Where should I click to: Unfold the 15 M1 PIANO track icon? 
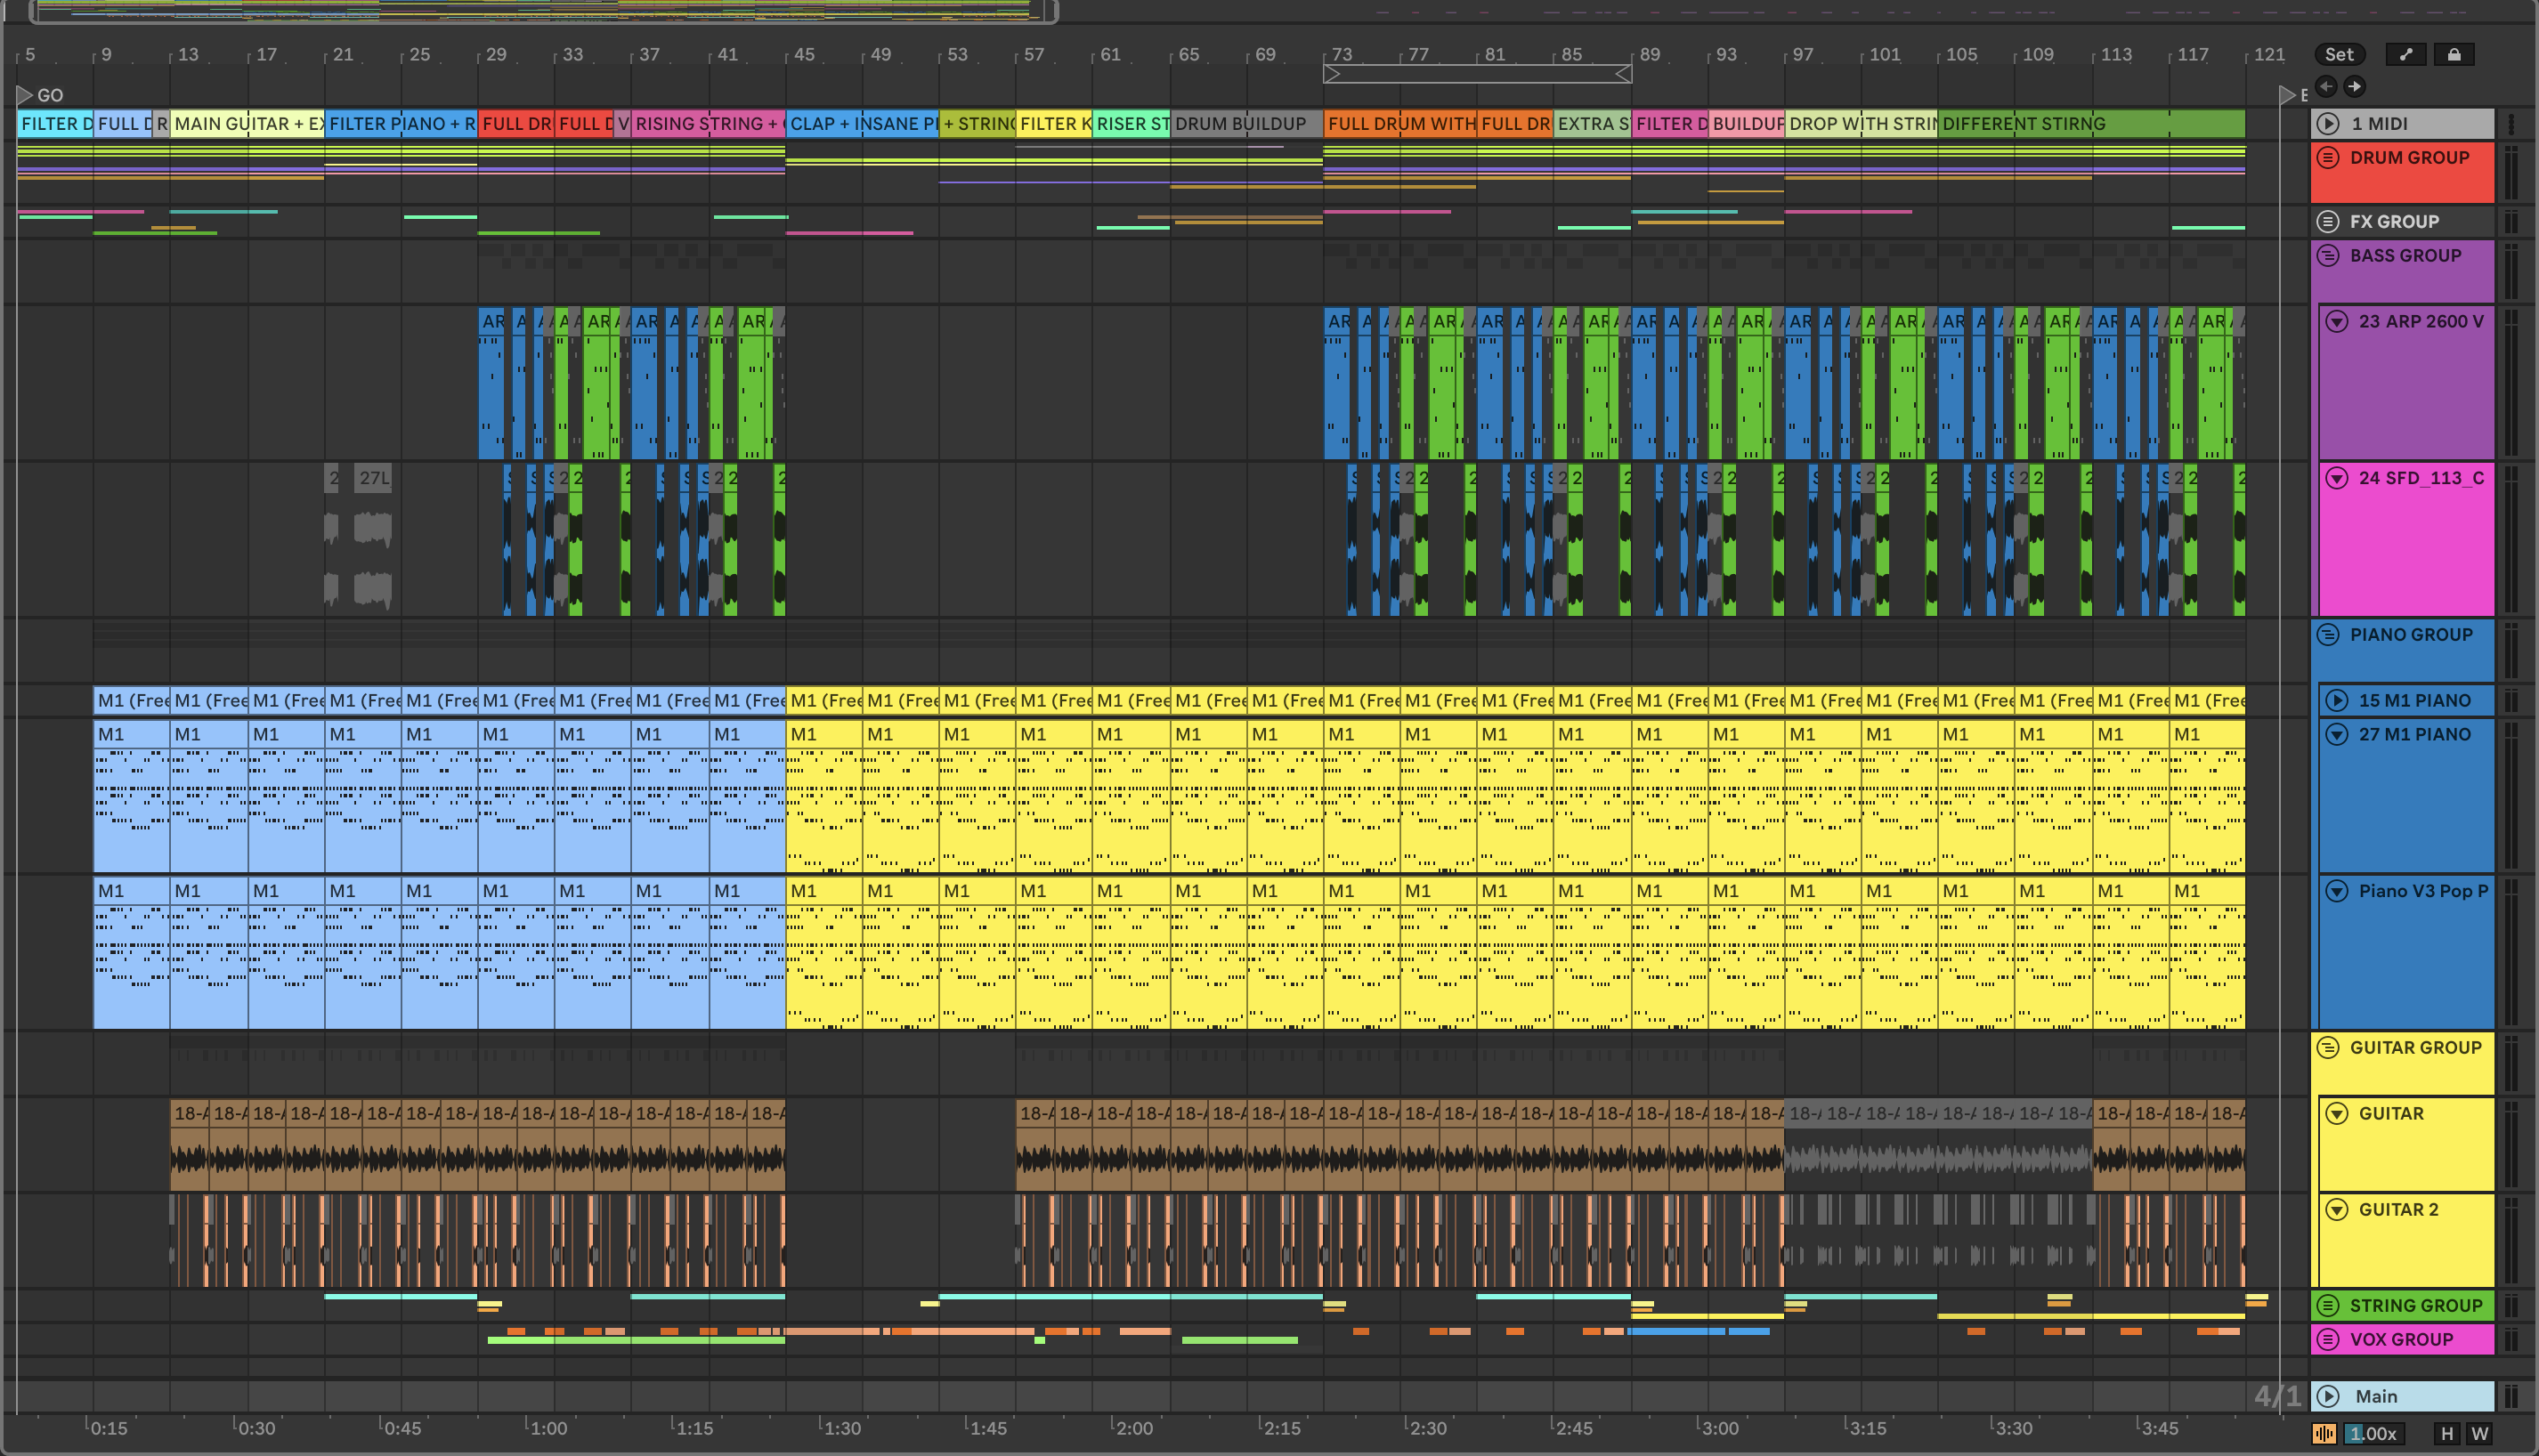coord(2337,701)
